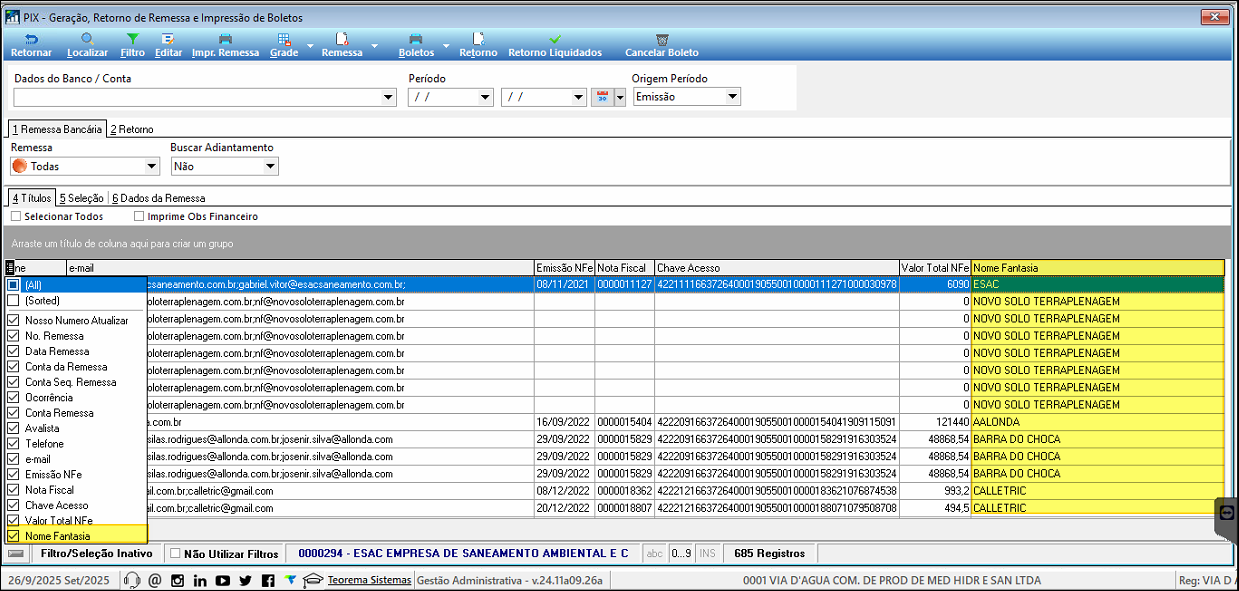
Task: Open the Teorema Sistemas link
Action: [369, 580]
